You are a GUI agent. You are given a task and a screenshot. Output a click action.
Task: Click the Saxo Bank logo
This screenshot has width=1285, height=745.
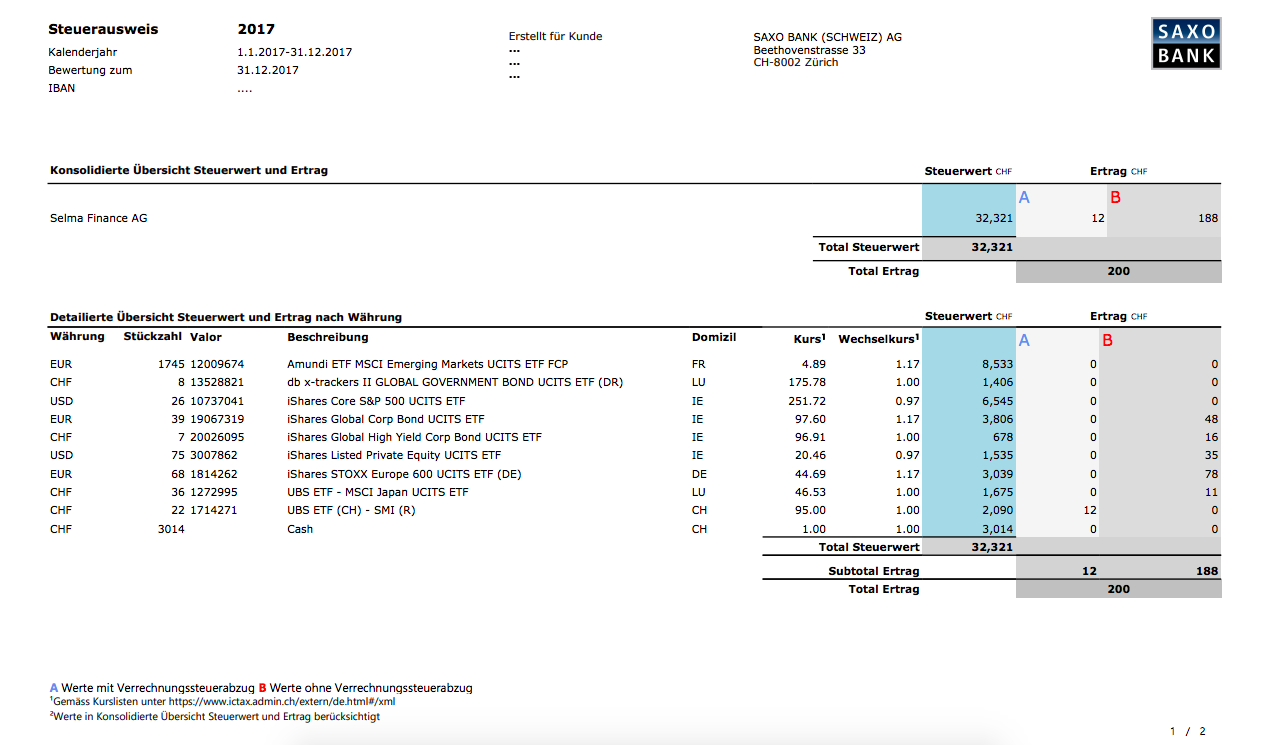point(1186,43)
